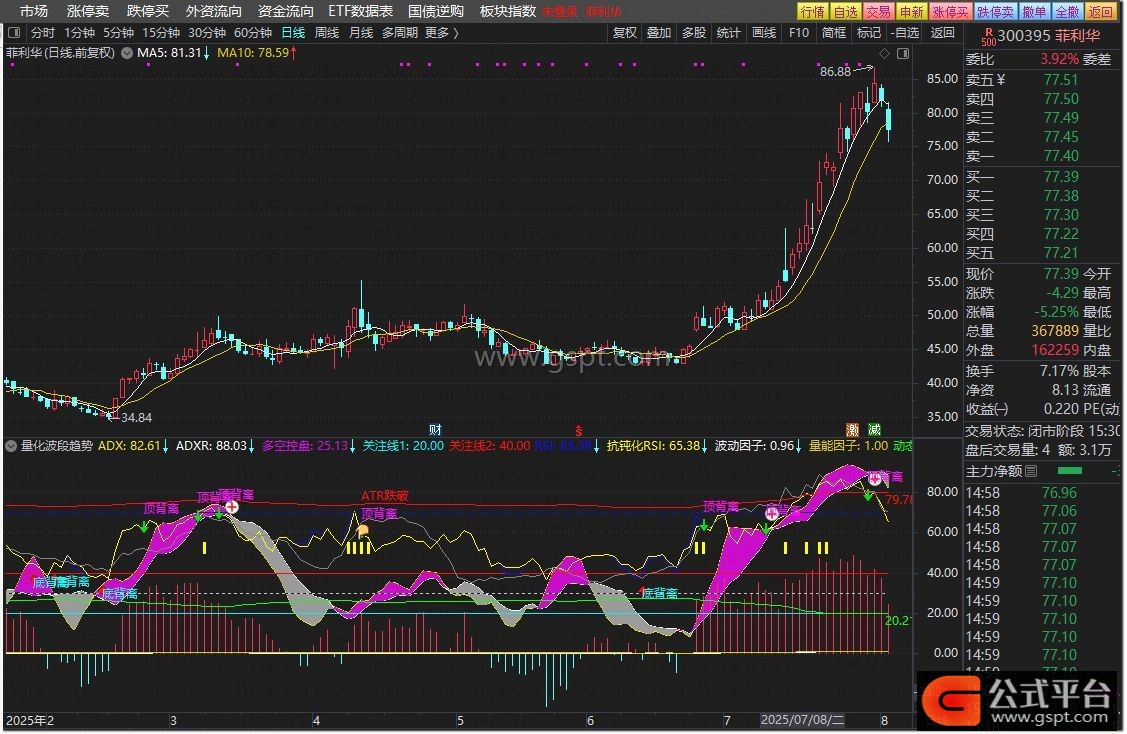This screenshot has width=1127, height=734.
Task: Switch to the 1分钟 period
Action: click(x=80, y=32)
